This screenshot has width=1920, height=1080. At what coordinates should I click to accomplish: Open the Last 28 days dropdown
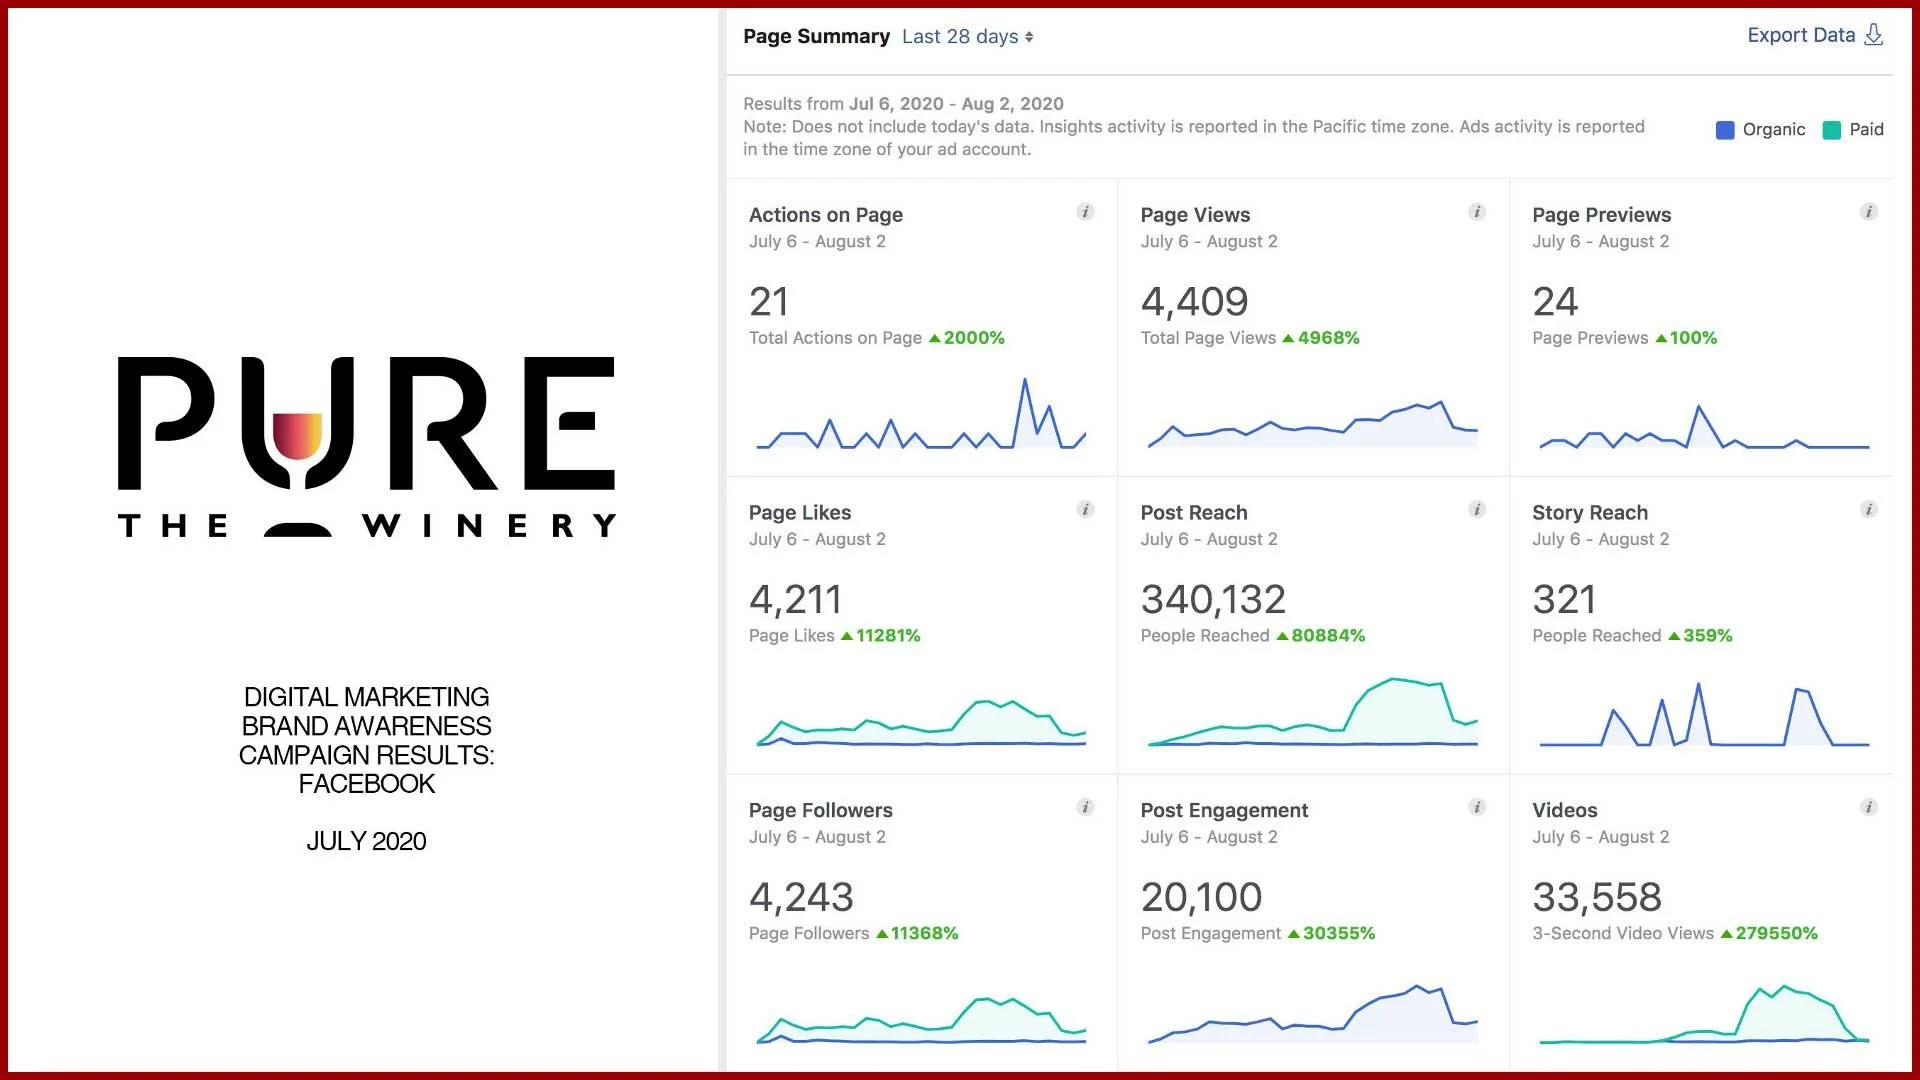(967, 37)
